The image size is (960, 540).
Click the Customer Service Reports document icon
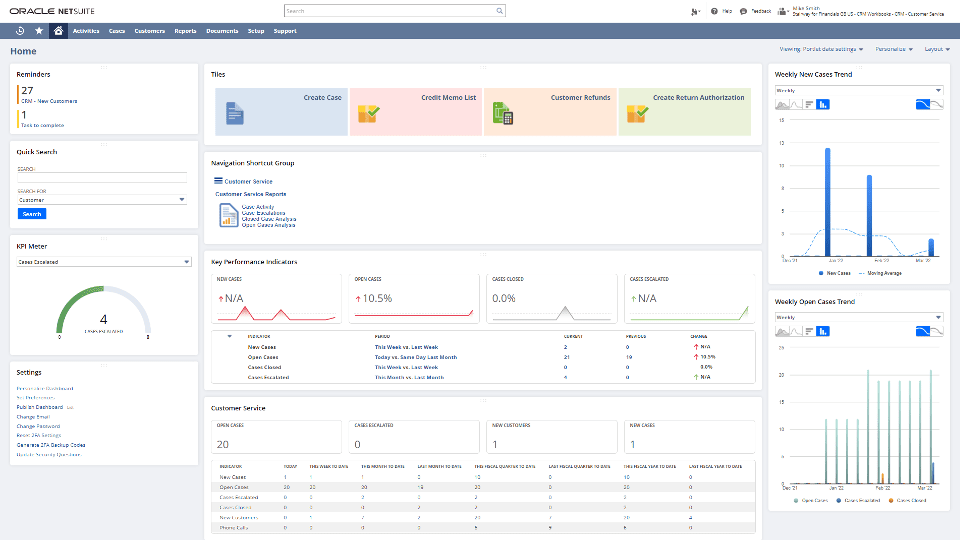pos(228,216)
